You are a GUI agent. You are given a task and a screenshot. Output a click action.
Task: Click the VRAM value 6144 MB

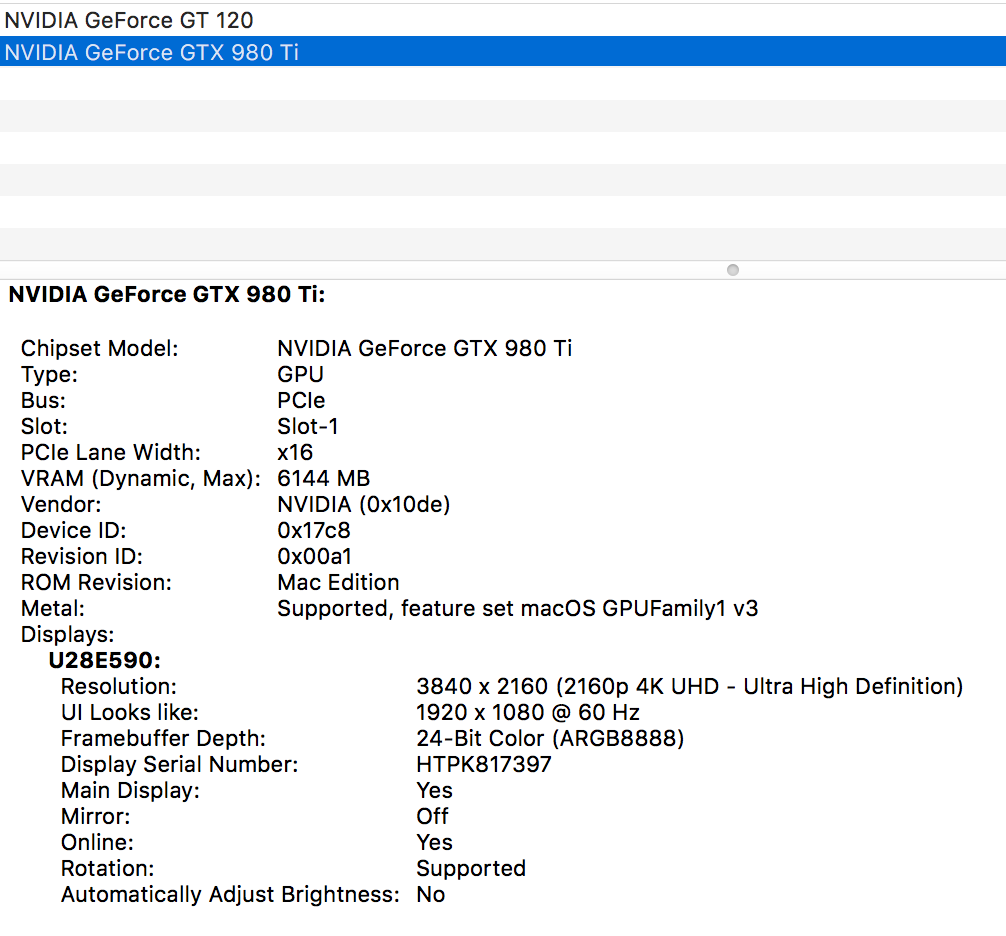pyautogui.click(x=323, y=479)
